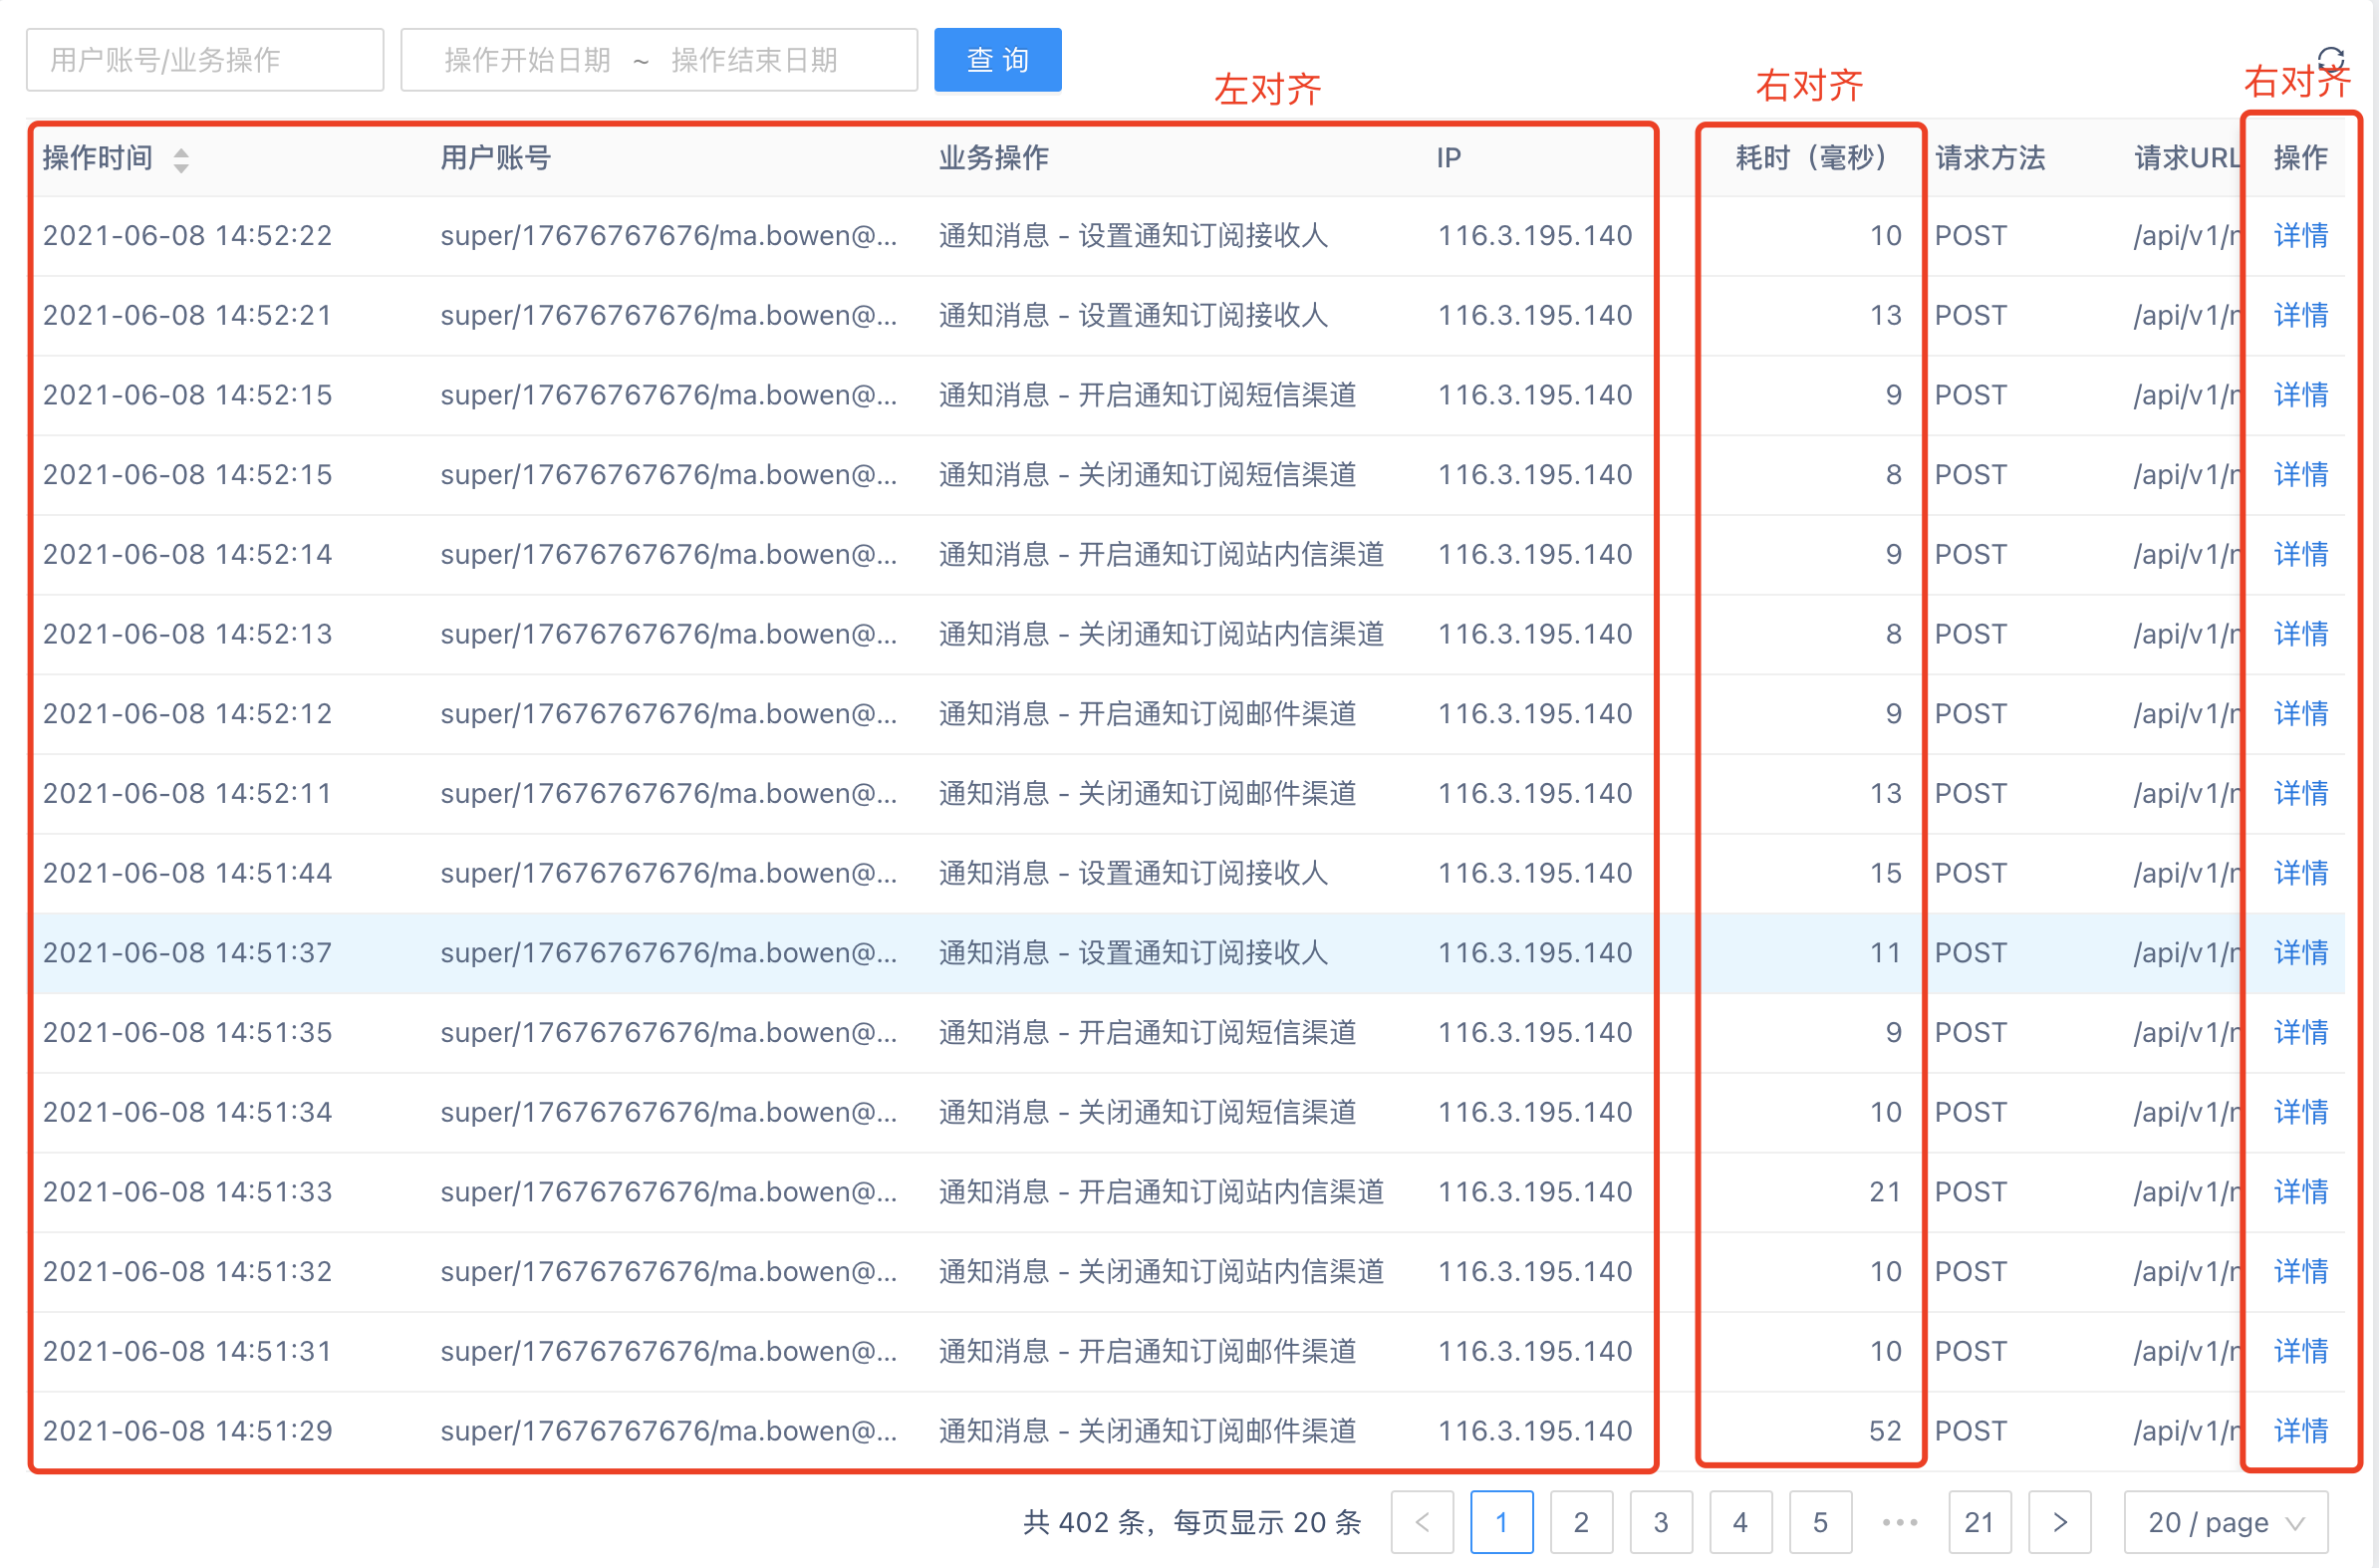
Task: Click the 52 ms duration value
Action: [1885, 1431]
